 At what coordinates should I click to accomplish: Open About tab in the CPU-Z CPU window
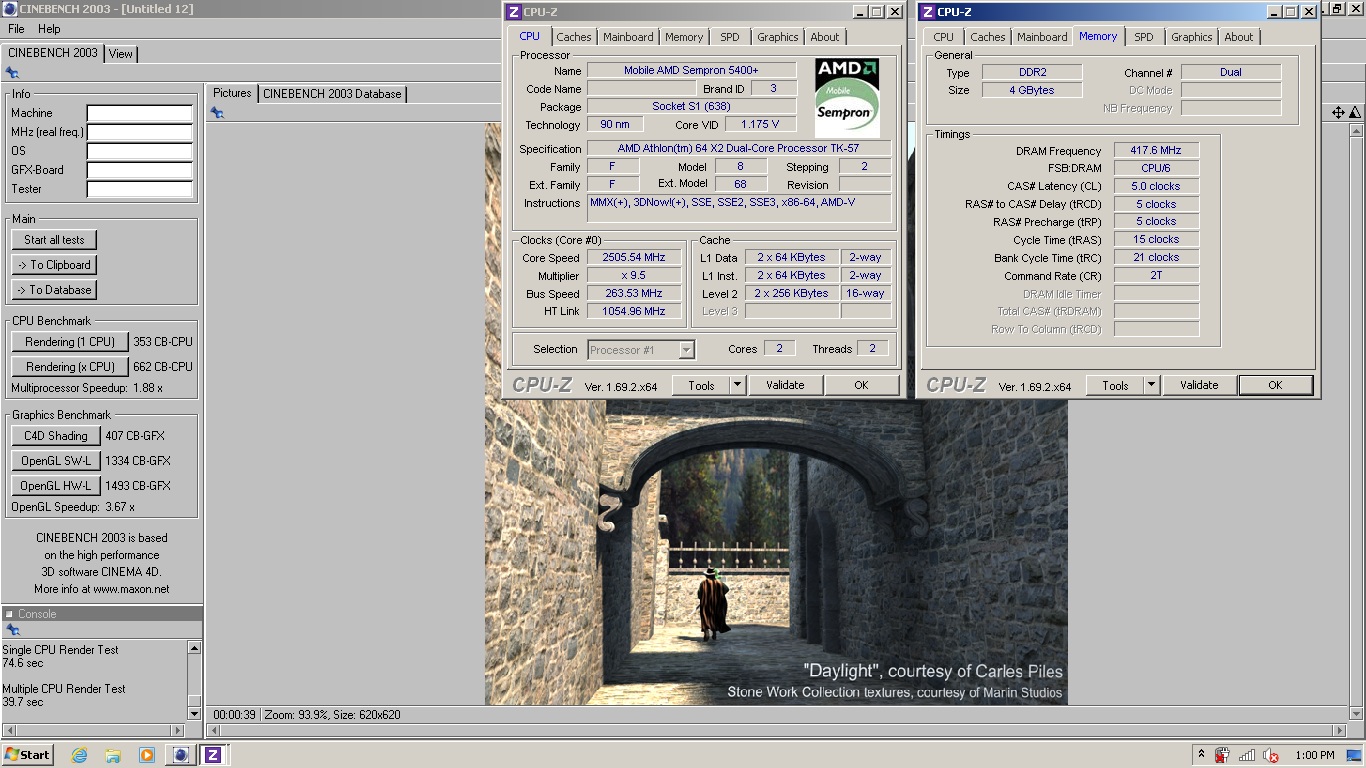825,37
